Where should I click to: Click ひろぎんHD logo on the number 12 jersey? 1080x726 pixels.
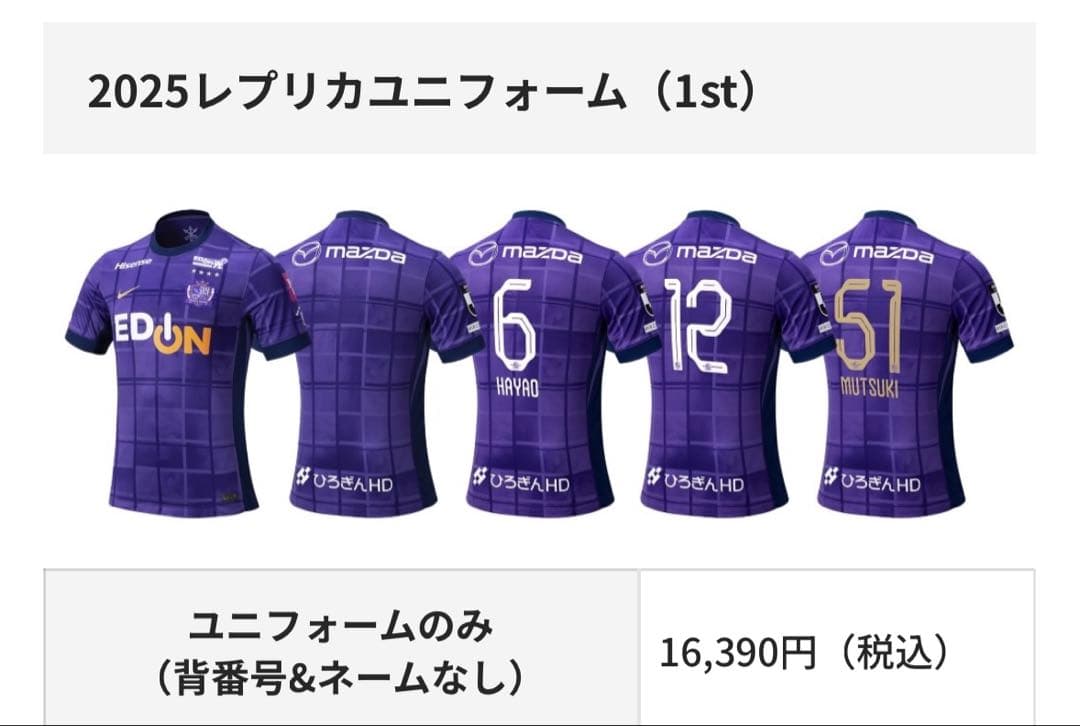696,479
